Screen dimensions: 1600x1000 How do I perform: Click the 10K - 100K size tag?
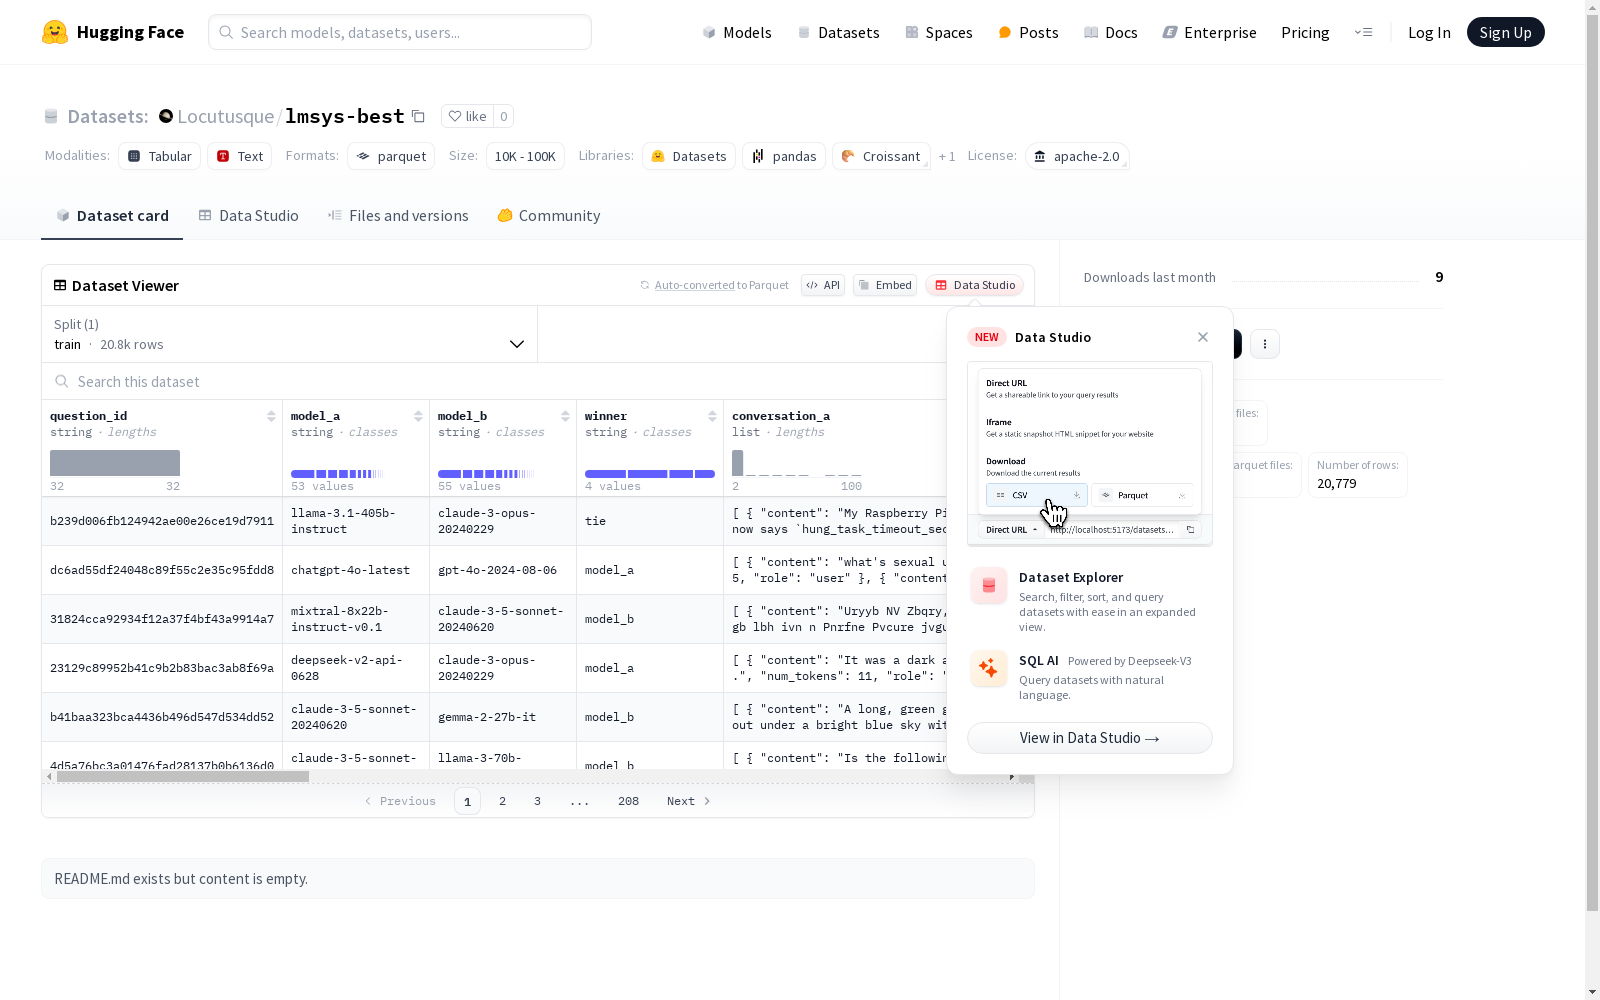(525, 156)
